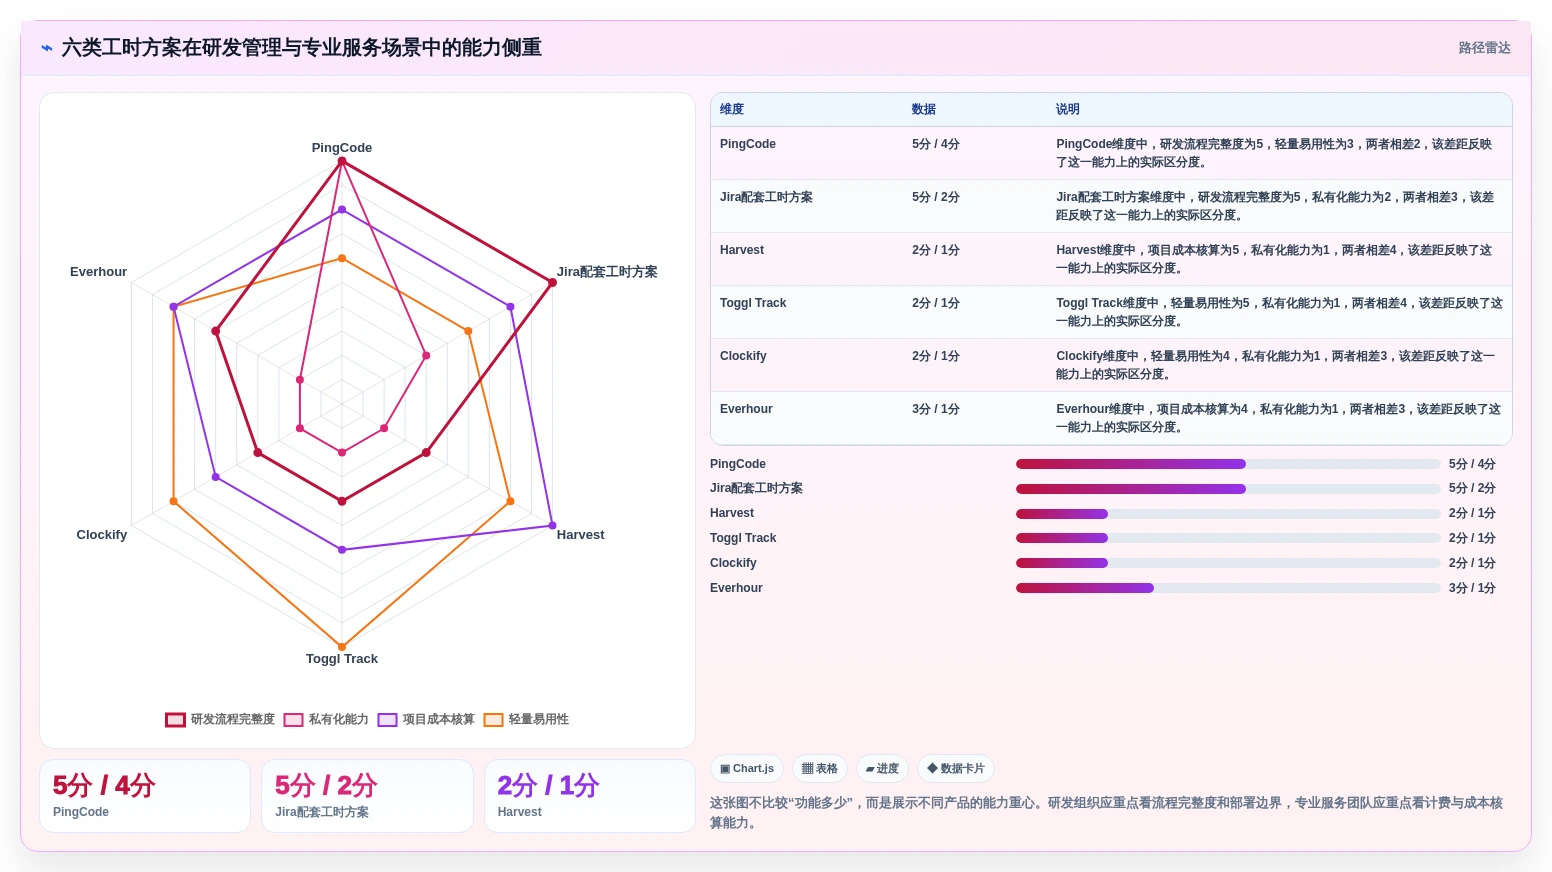Select the Toggl Track table row name

click(753, 303)
